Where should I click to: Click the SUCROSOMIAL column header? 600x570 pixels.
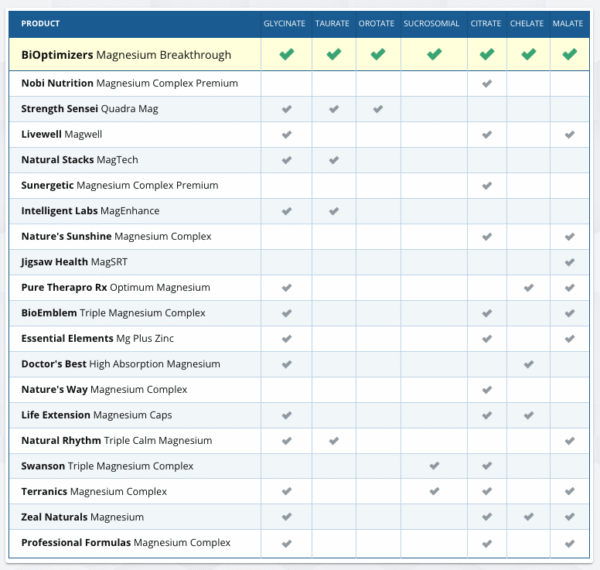pyautogui.click(x=431, y=24)
